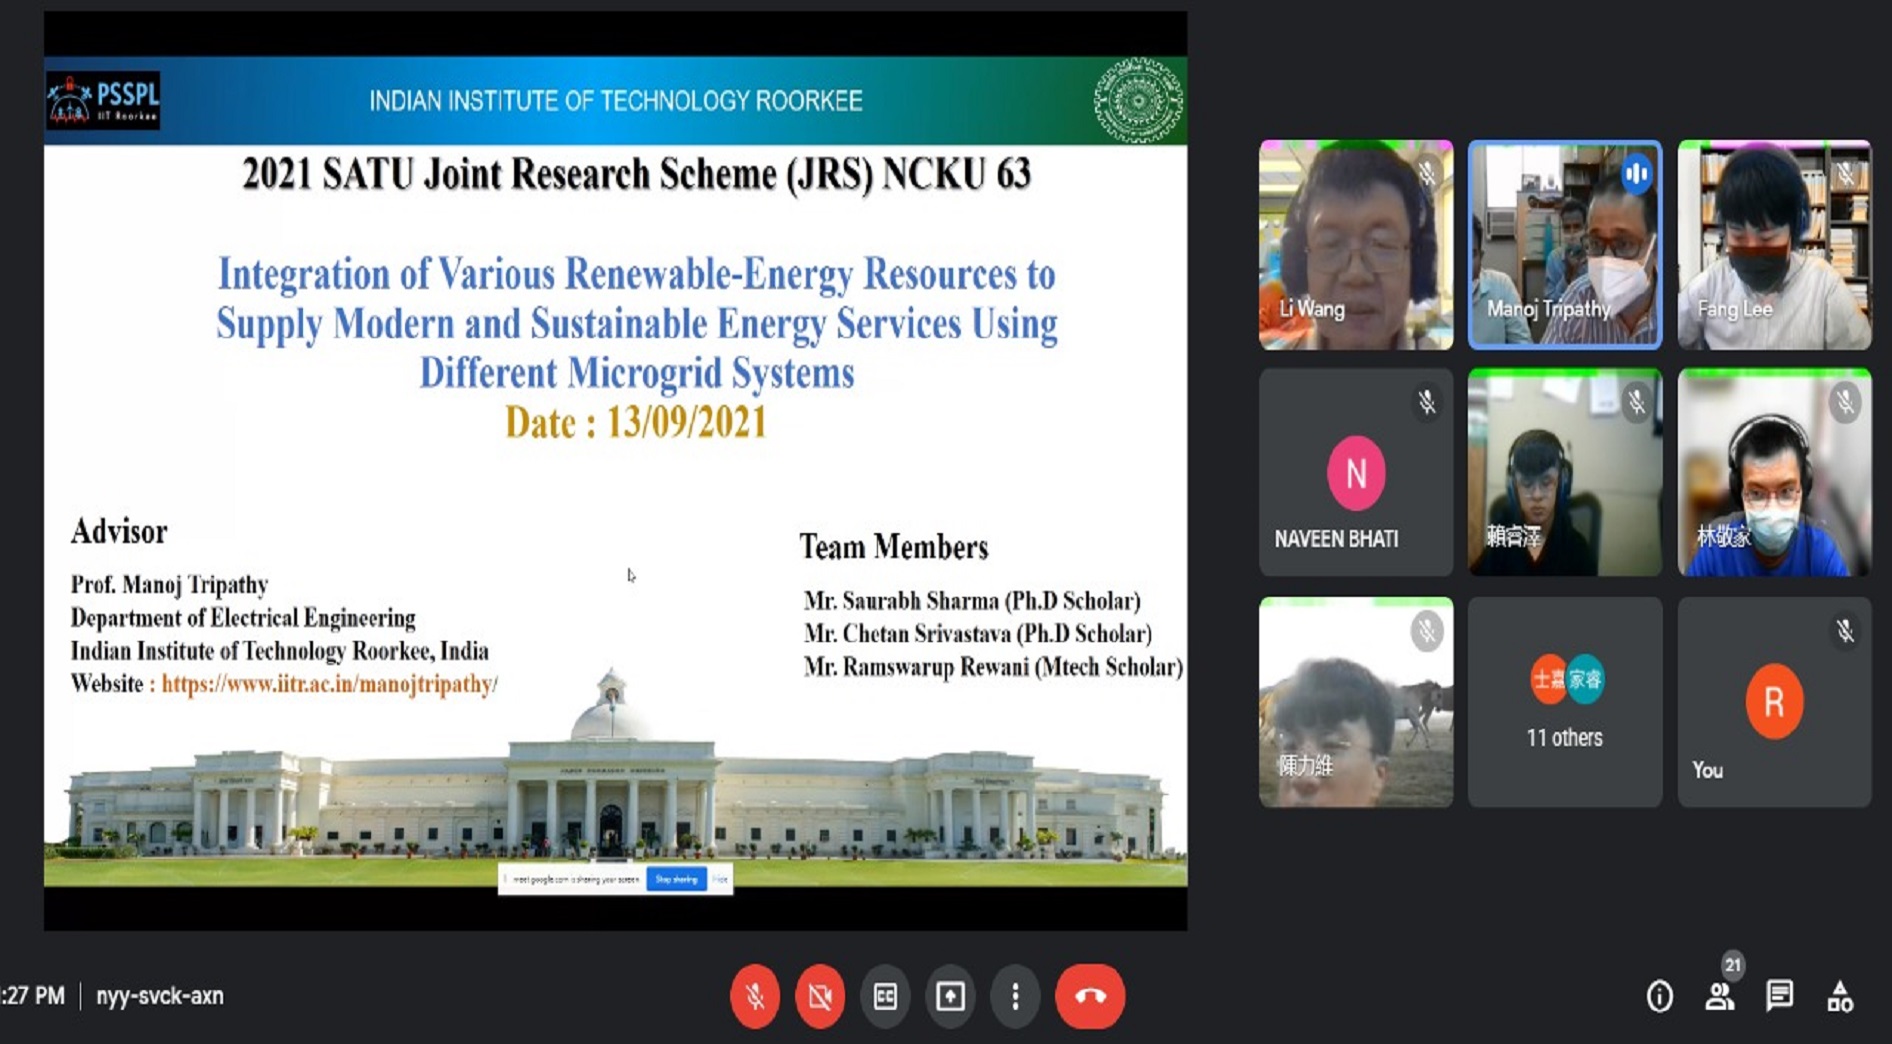Viewport: 1892px width, 1044px height.
Task: Click the IIT Roorkee emblem on slide
Action: (1137, 101)
